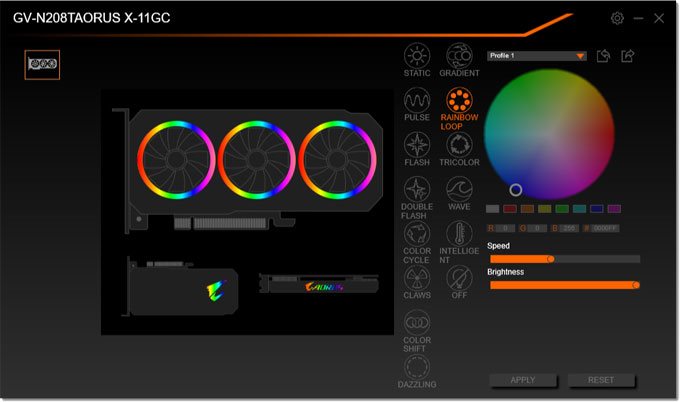Click the R value field
The width and height of the screenshot is (680, 402).
505,228
